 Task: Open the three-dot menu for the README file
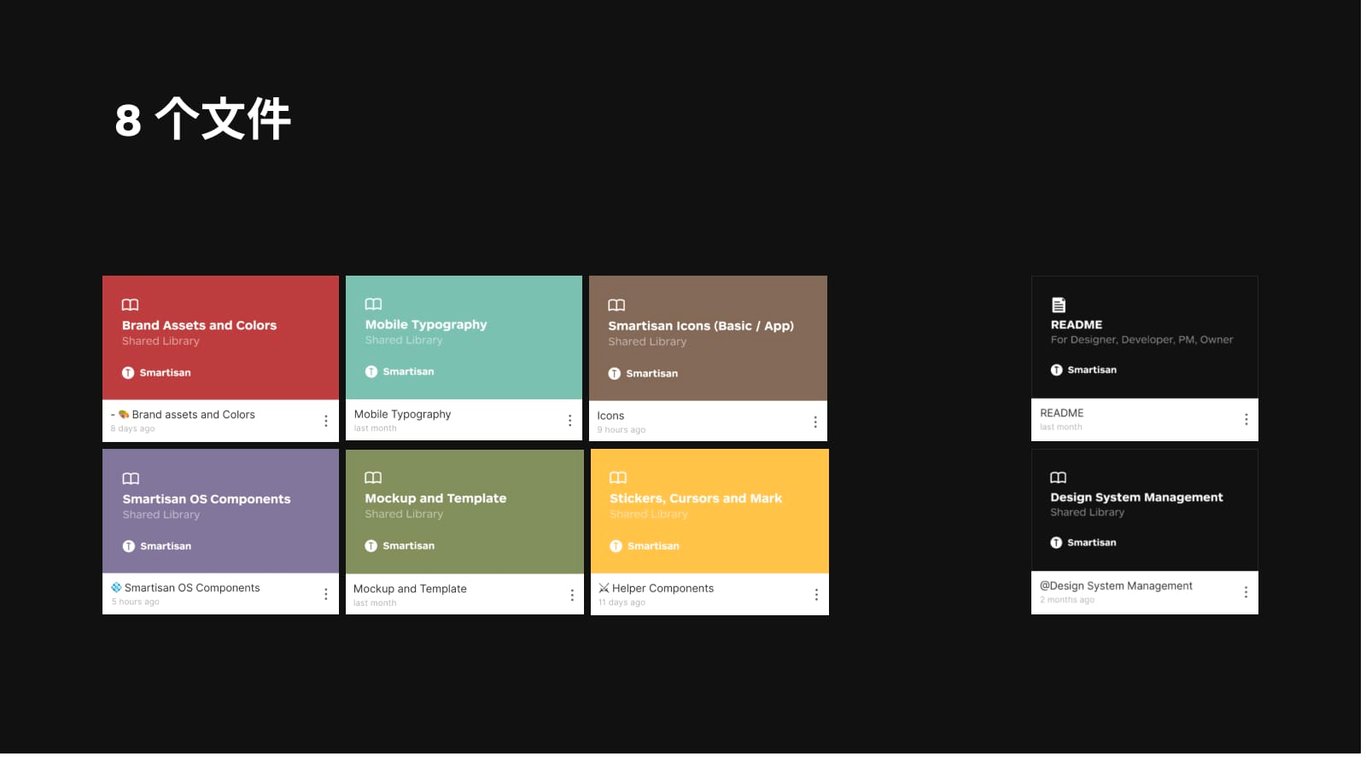(x=1246, y=420)
